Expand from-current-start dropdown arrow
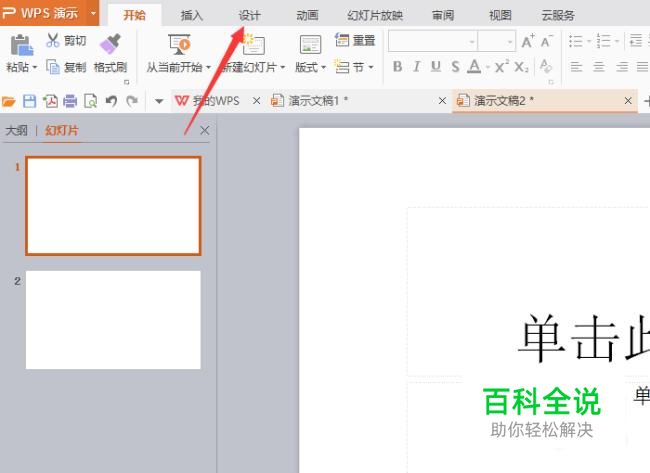 pos(209,67)
